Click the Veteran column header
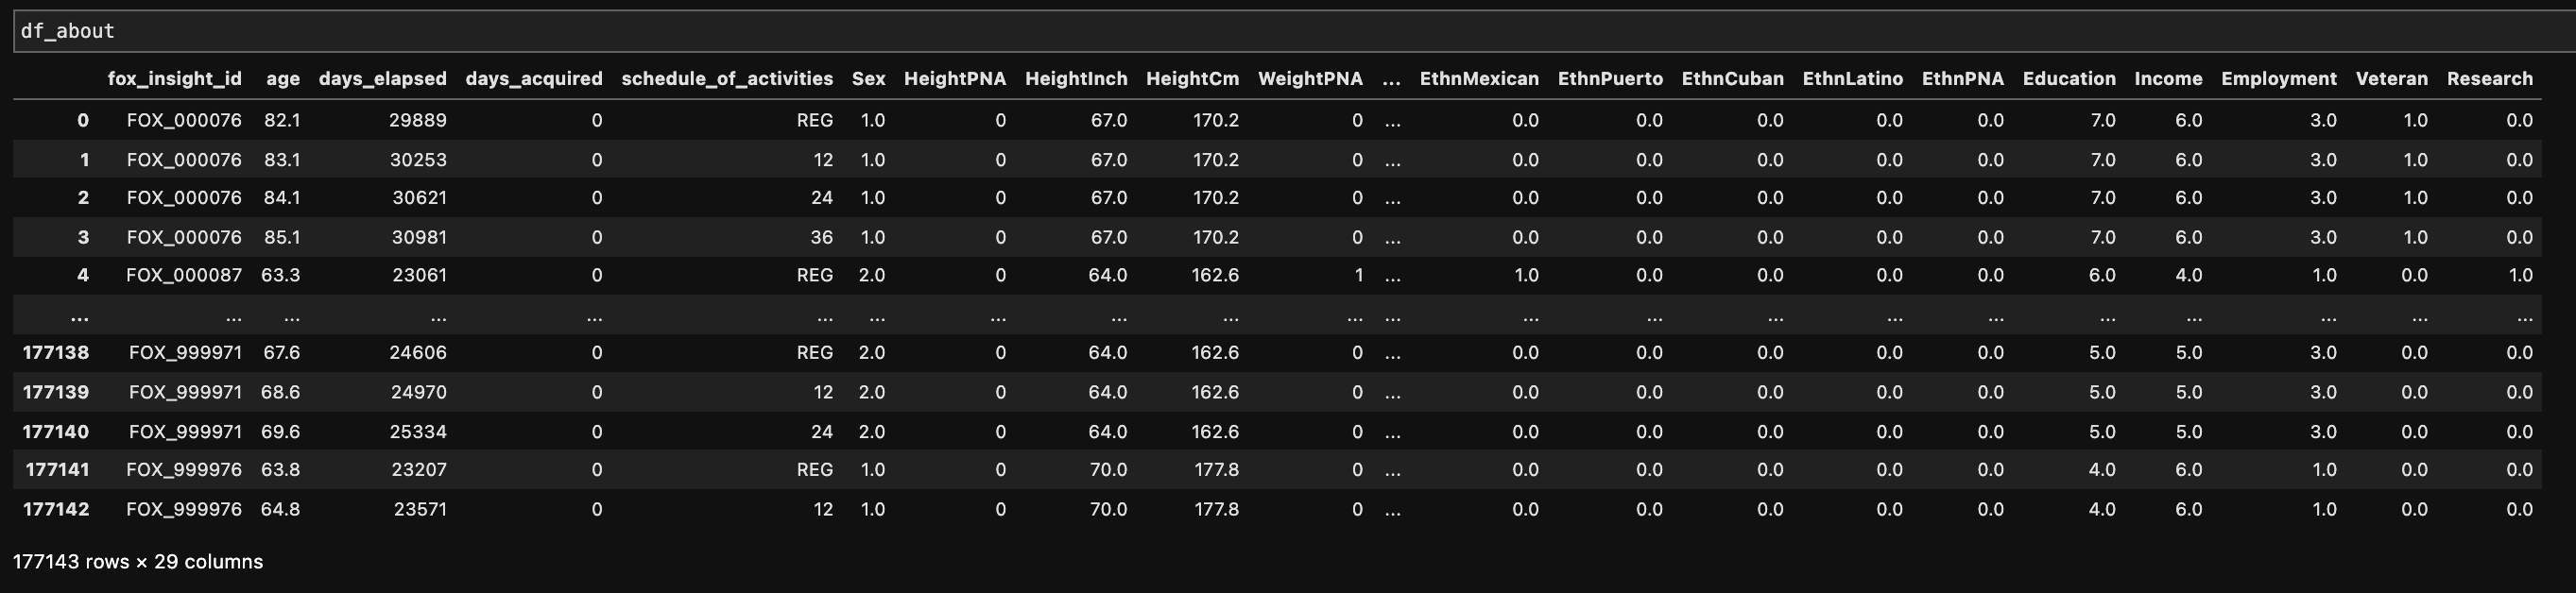Screen dimensions: 2576x593 pos(2391,79)
